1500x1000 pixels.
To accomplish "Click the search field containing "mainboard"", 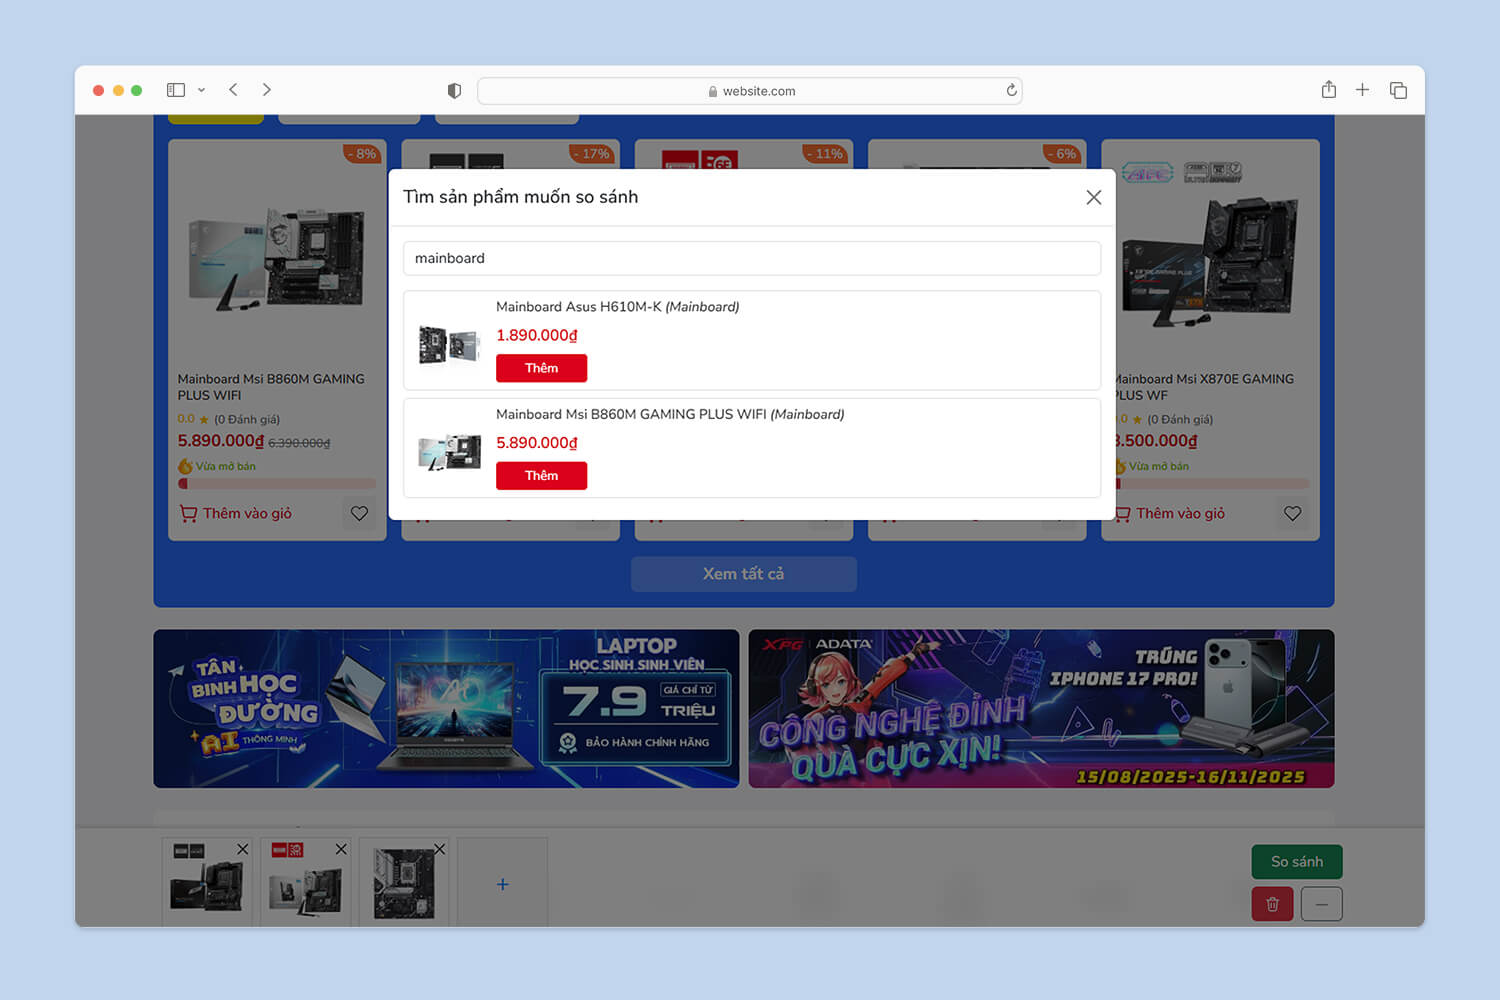I will [752, 258].
